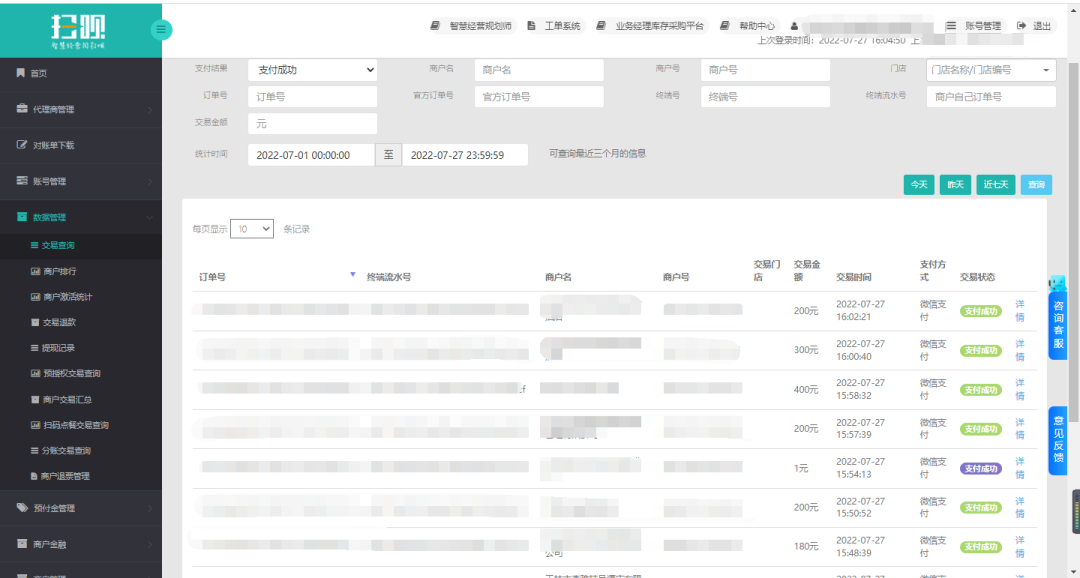Screen dimensions: 1080x578
Task: Focus the 终端号 input field
Action: (766, 97)
